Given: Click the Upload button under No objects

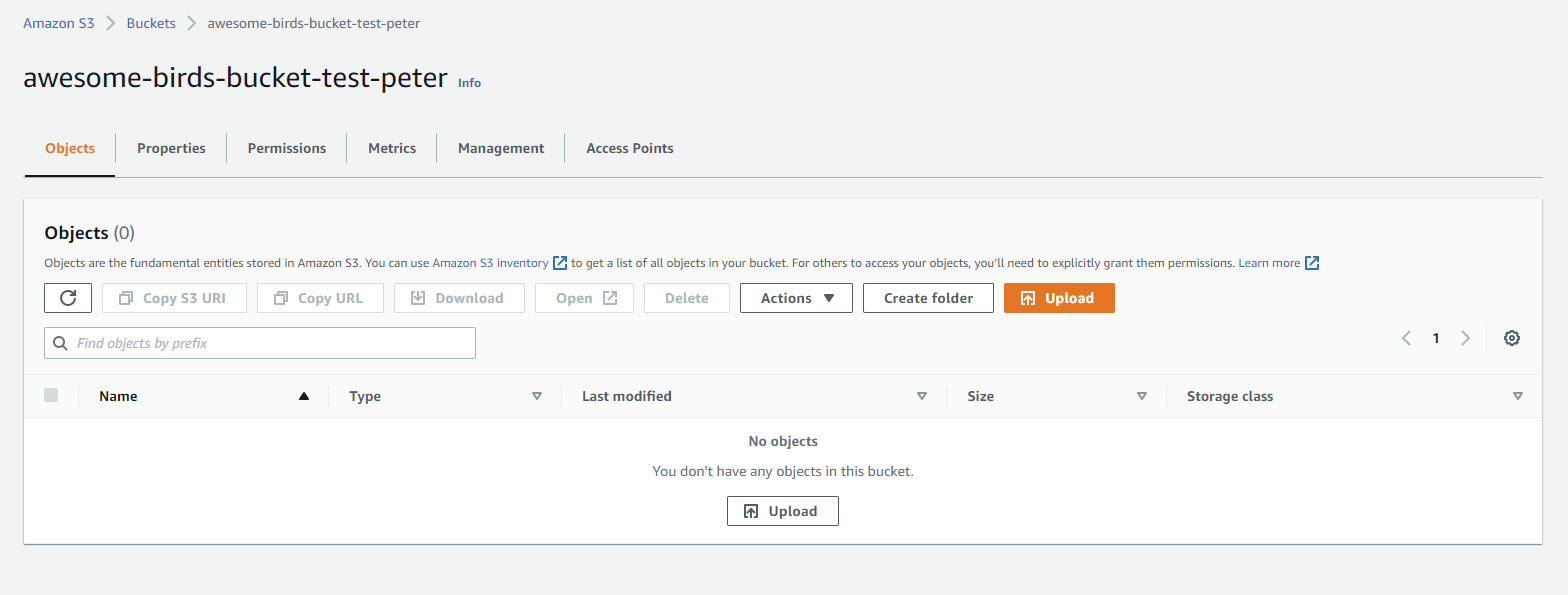Looking at the screenshot, I should (782, 511).
